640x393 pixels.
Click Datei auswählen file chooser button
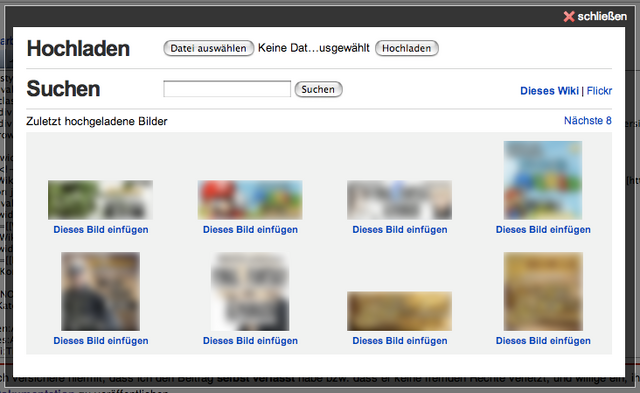click(x=208, y=48)
